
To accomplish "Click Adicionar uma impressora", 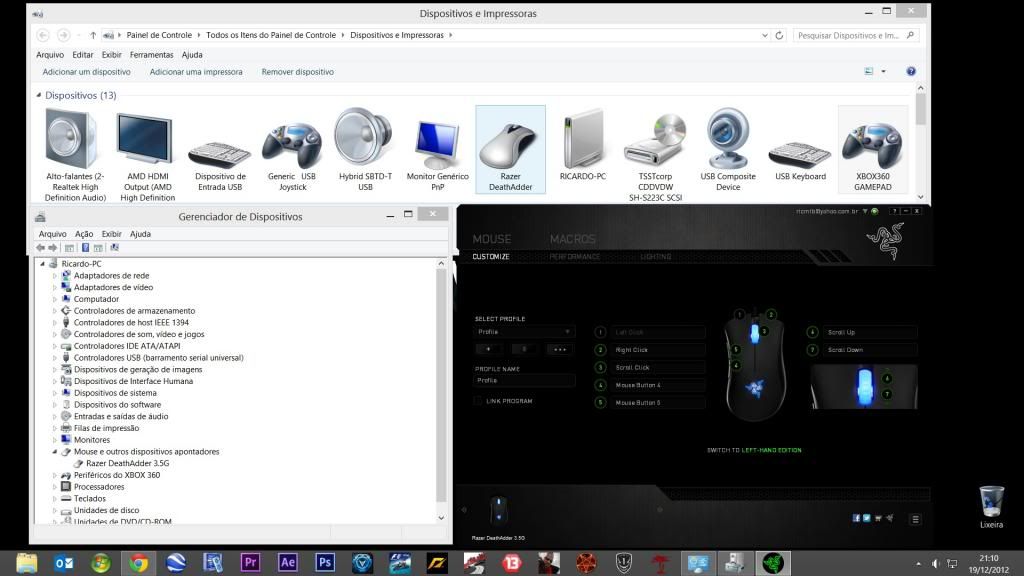I will (x=196, y=72).
